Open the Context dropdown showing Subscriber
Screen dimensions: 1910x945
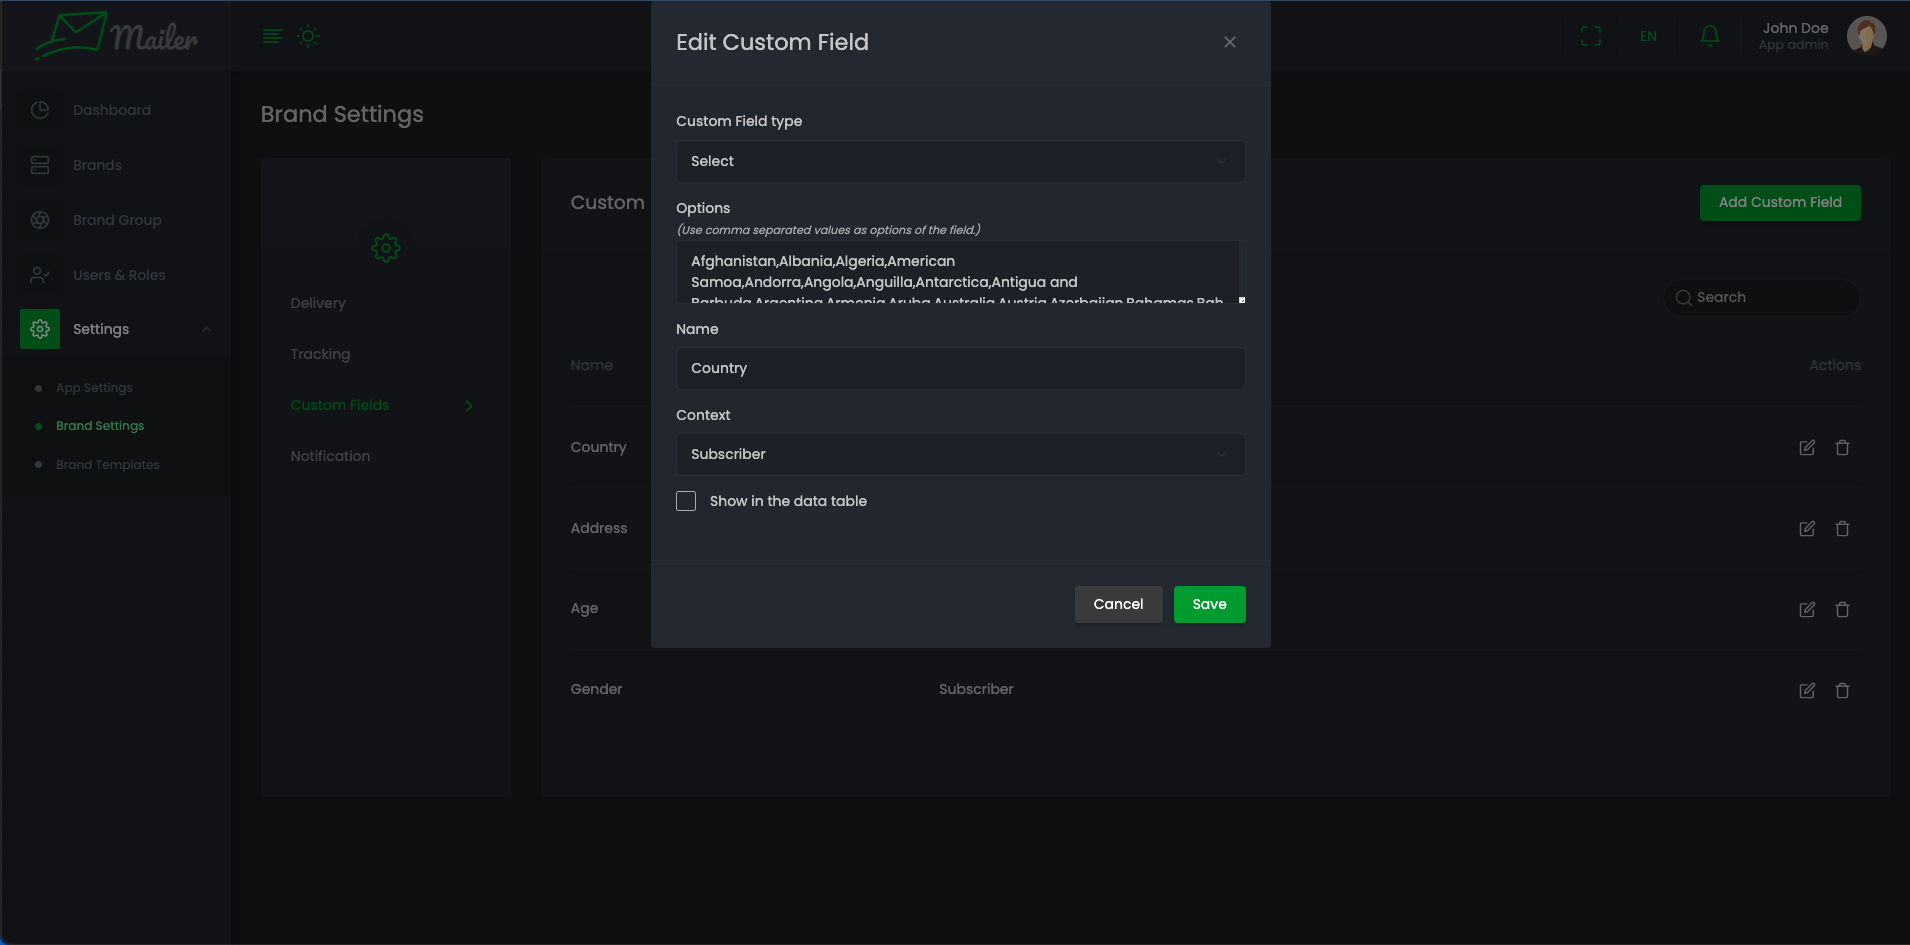click(x=959, y=455)
